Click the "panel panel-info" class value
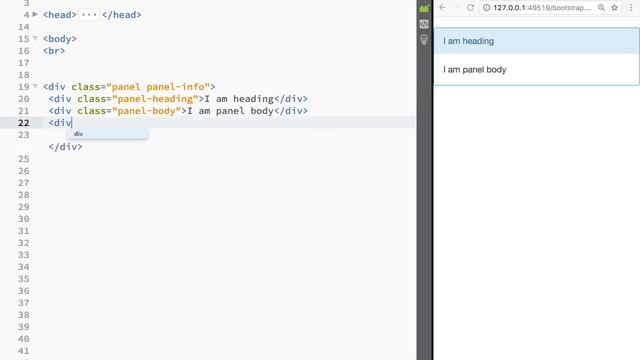 [158, 87]
